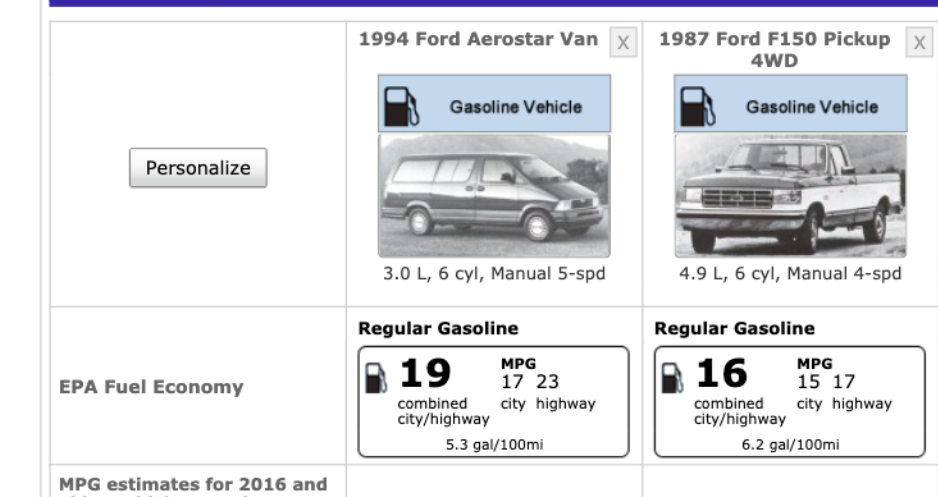
Task: Open the Ford F150 pickup photo
Action: [x=790, y=195]
